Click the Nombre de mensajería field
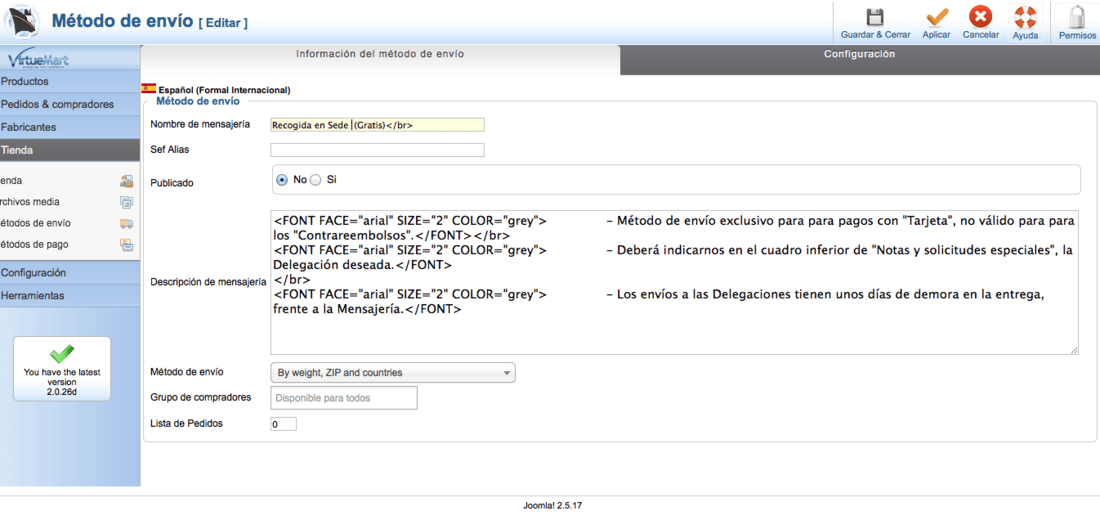Viewport: 1100px width, 520px height. 377,125
